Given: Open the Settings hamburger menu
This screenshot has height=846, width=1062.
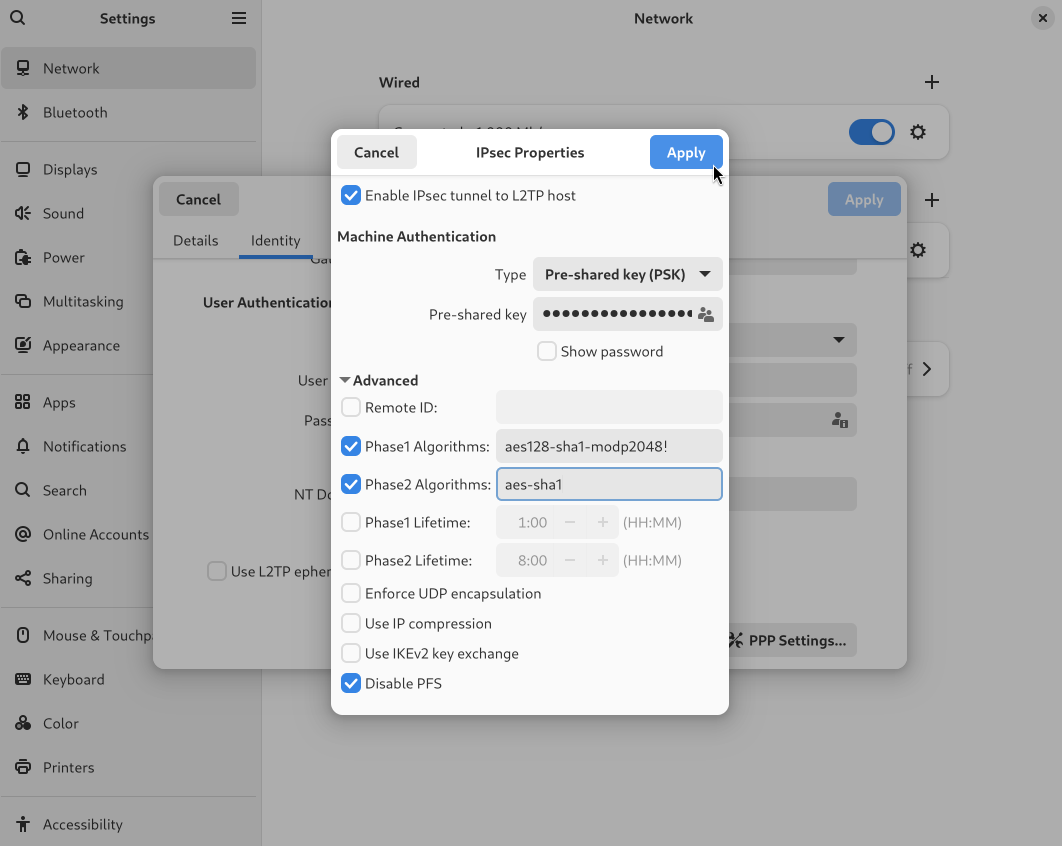Looking at the screenshot, I should coord(238,18).
